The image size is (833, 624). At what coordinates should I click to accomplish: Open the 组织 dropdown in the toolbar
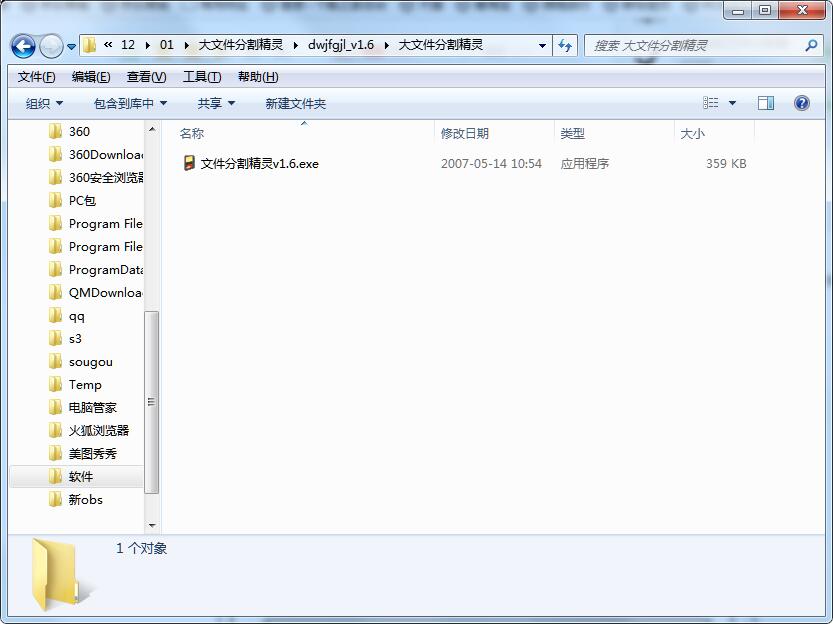click(x=44, y=104)
